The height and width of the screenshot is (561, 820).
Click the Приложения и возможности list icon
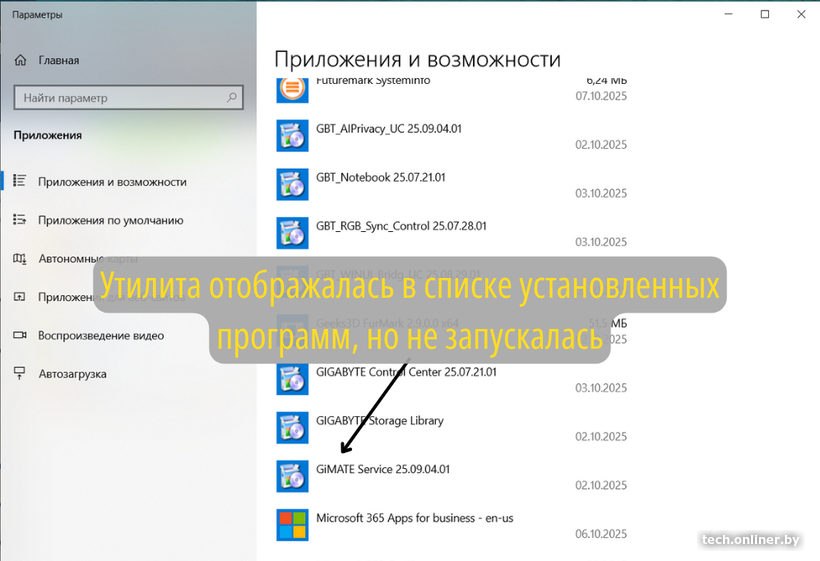click(19, 181)
